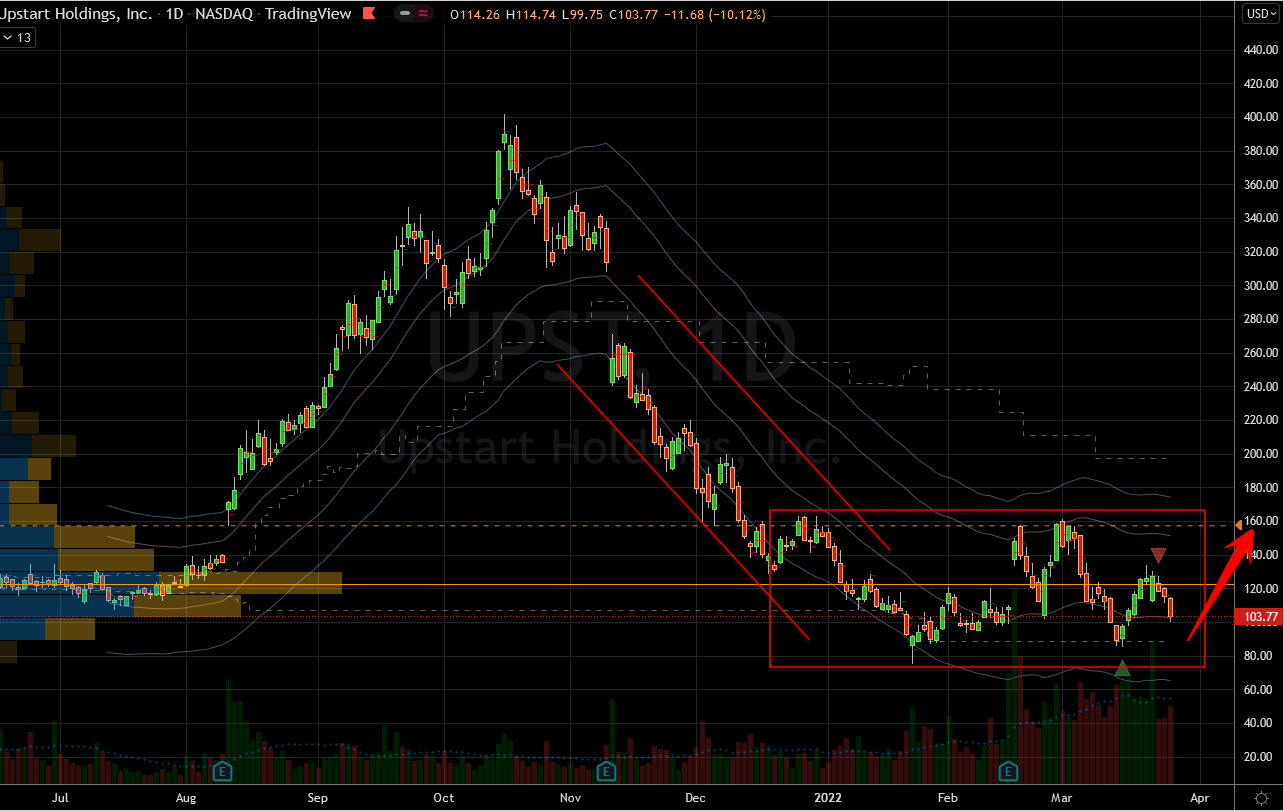The height and width of the screenshot is (812, 1284).
Task: Click the open value O114.26
Action: (x=477, y=14)
